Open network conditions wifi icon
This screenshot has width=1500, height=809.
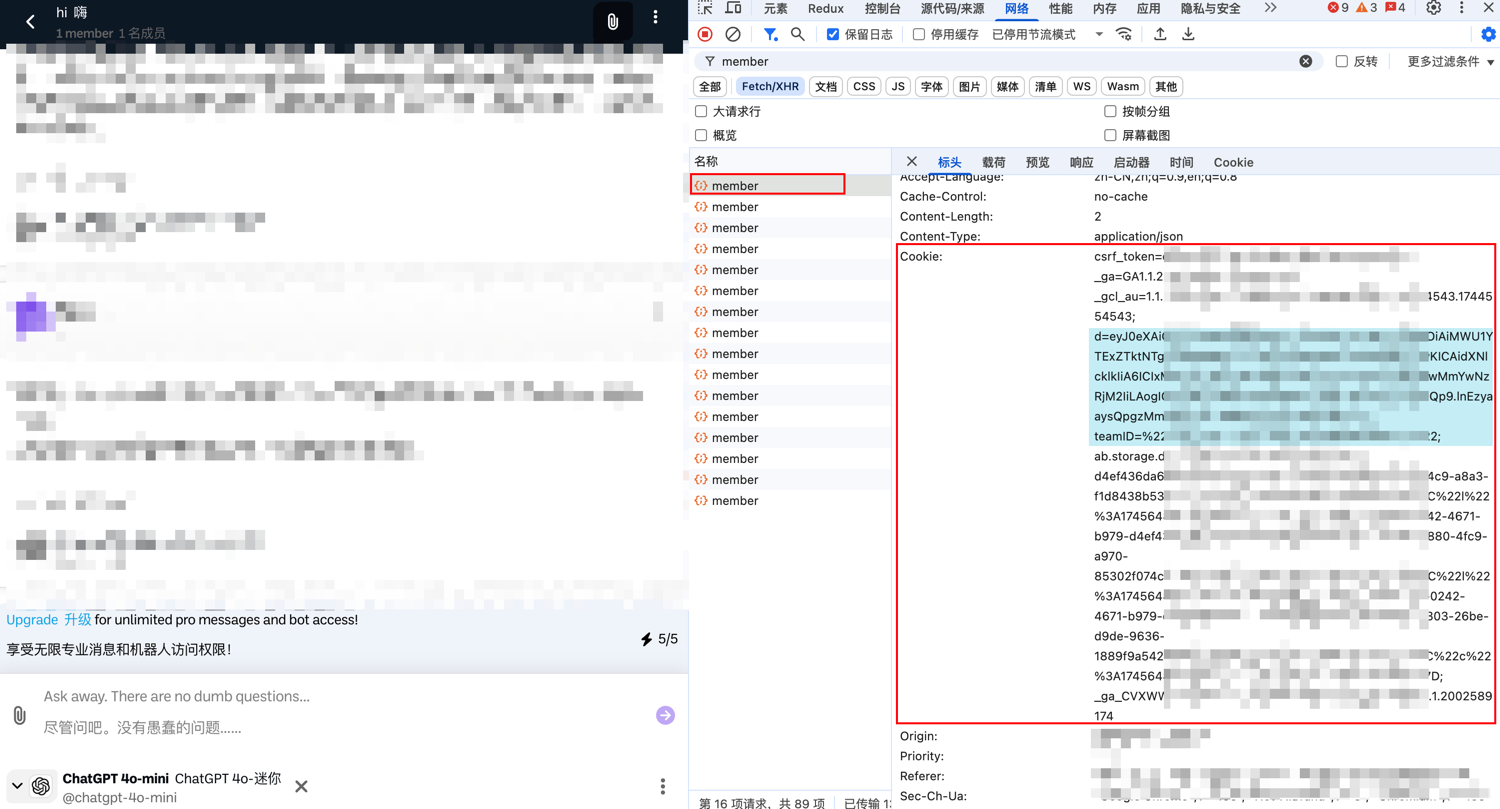(1124, 34)
